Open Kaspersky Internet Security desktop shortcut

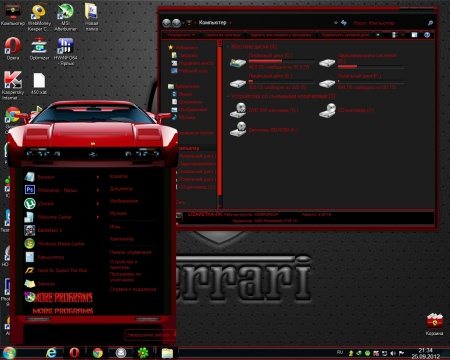point(13,86)
